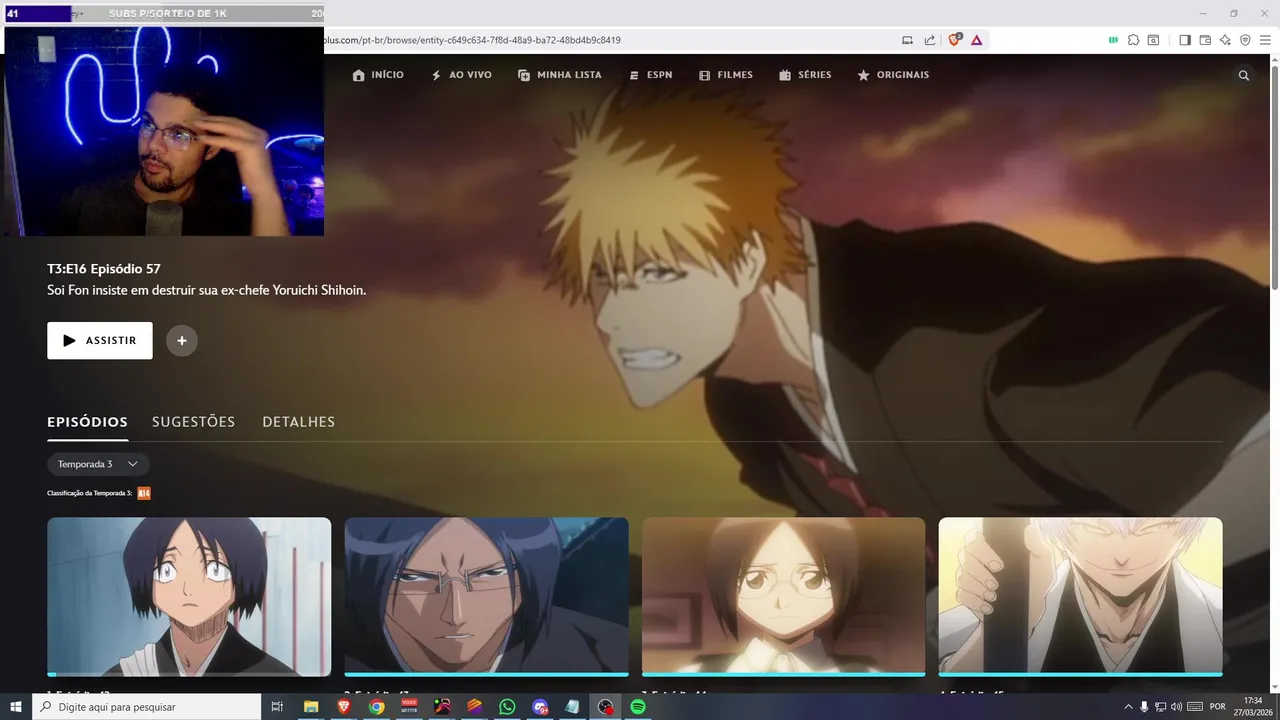The height and width of the screenshot is (720, 1280).
Task: Click the Task View taskbar icon
Action: click(277, 707)
